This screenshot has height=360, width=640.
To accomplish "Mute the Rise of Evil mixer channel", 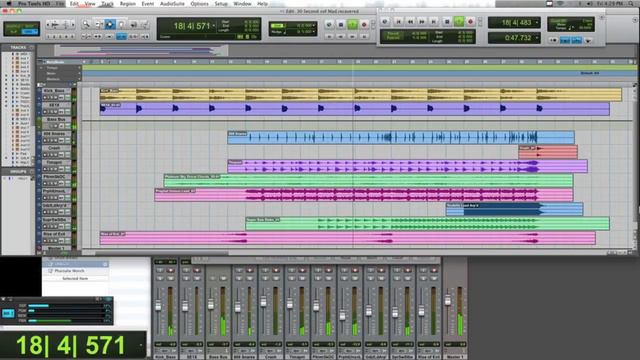I will pyautogui.click(x=433, y=278).
